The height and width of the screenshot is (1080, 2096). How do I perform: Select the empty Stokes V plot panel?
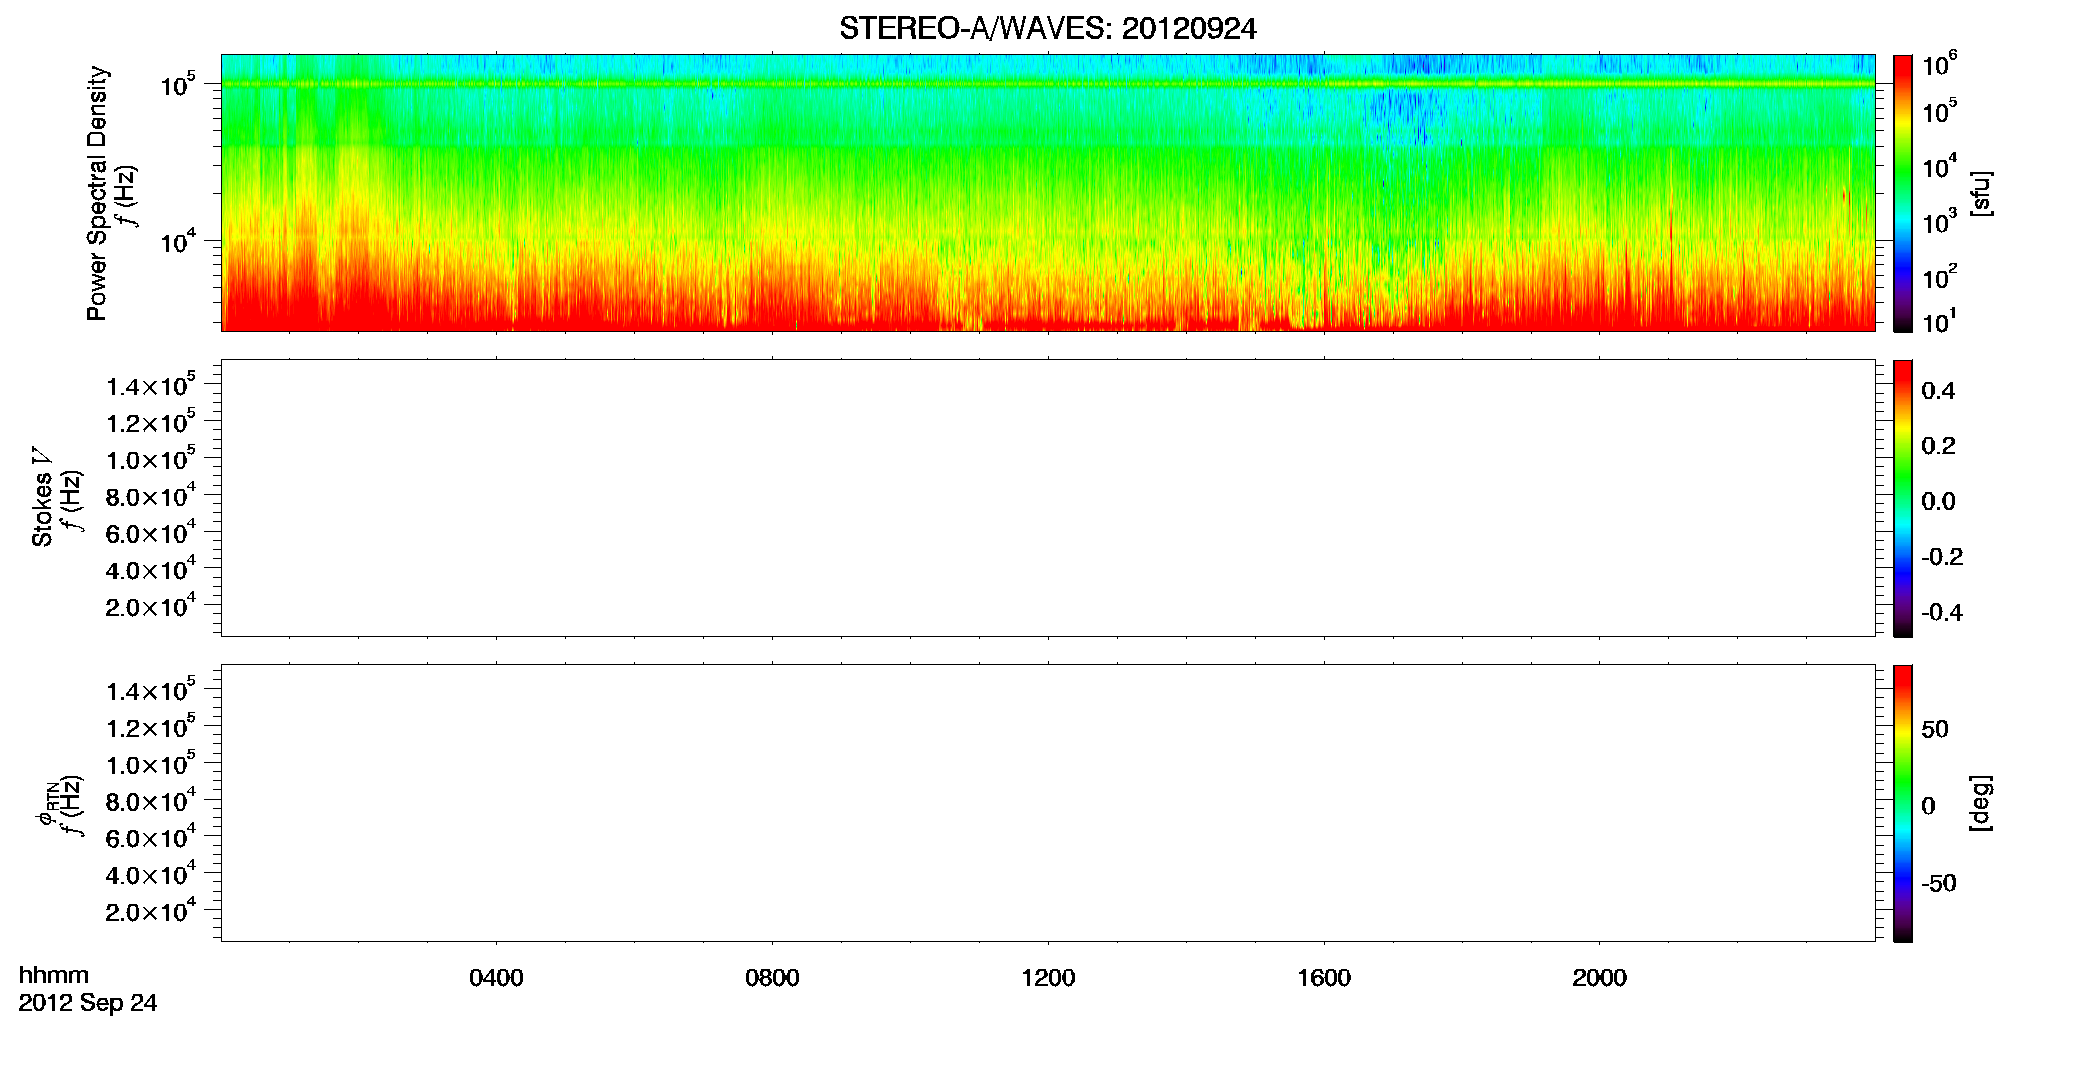coord(1047,497)
